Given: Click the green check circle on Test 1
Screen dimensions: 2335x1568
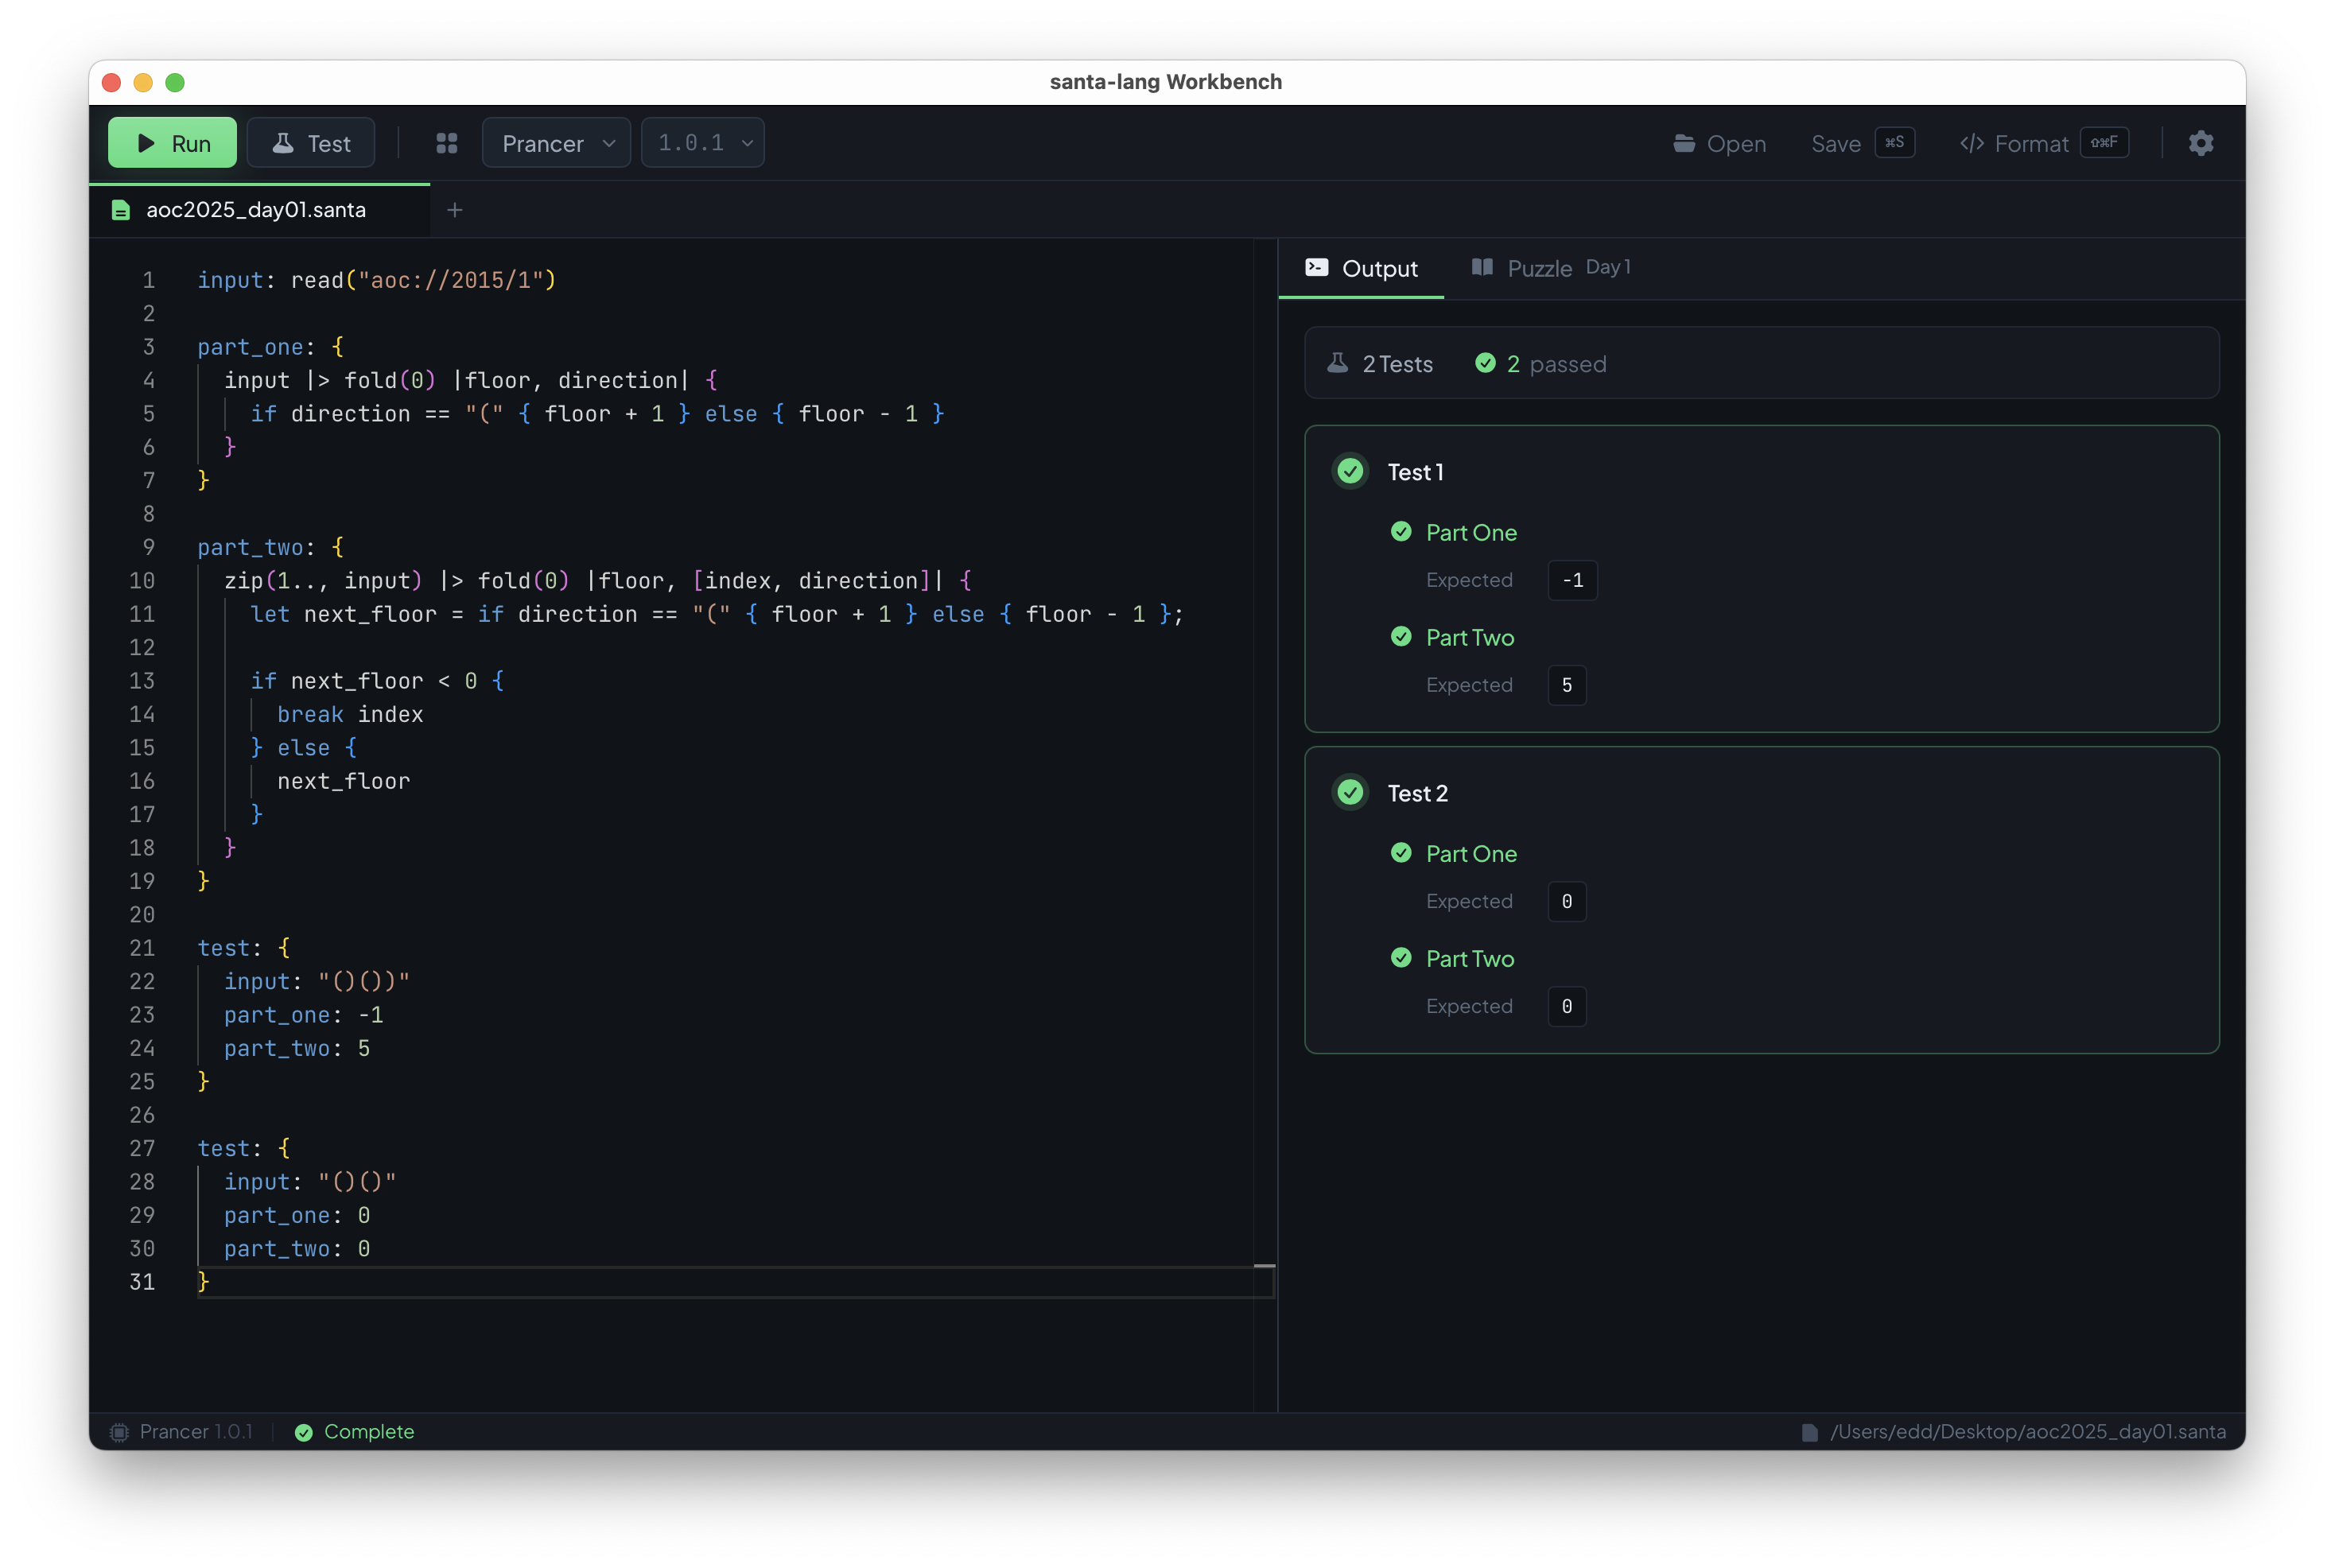Looking at the screenshot, I should tap(1350, 471).
